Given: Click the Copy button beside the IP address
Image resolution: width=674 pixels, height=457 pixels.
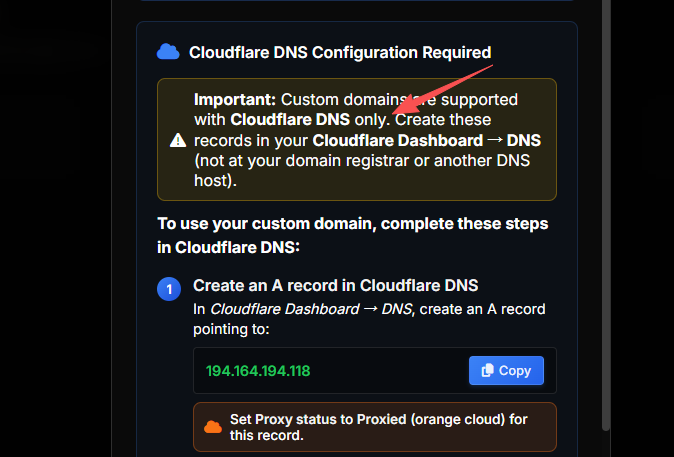Looking at the screenshot, I should pyautogui.click(x=506, y=370).
